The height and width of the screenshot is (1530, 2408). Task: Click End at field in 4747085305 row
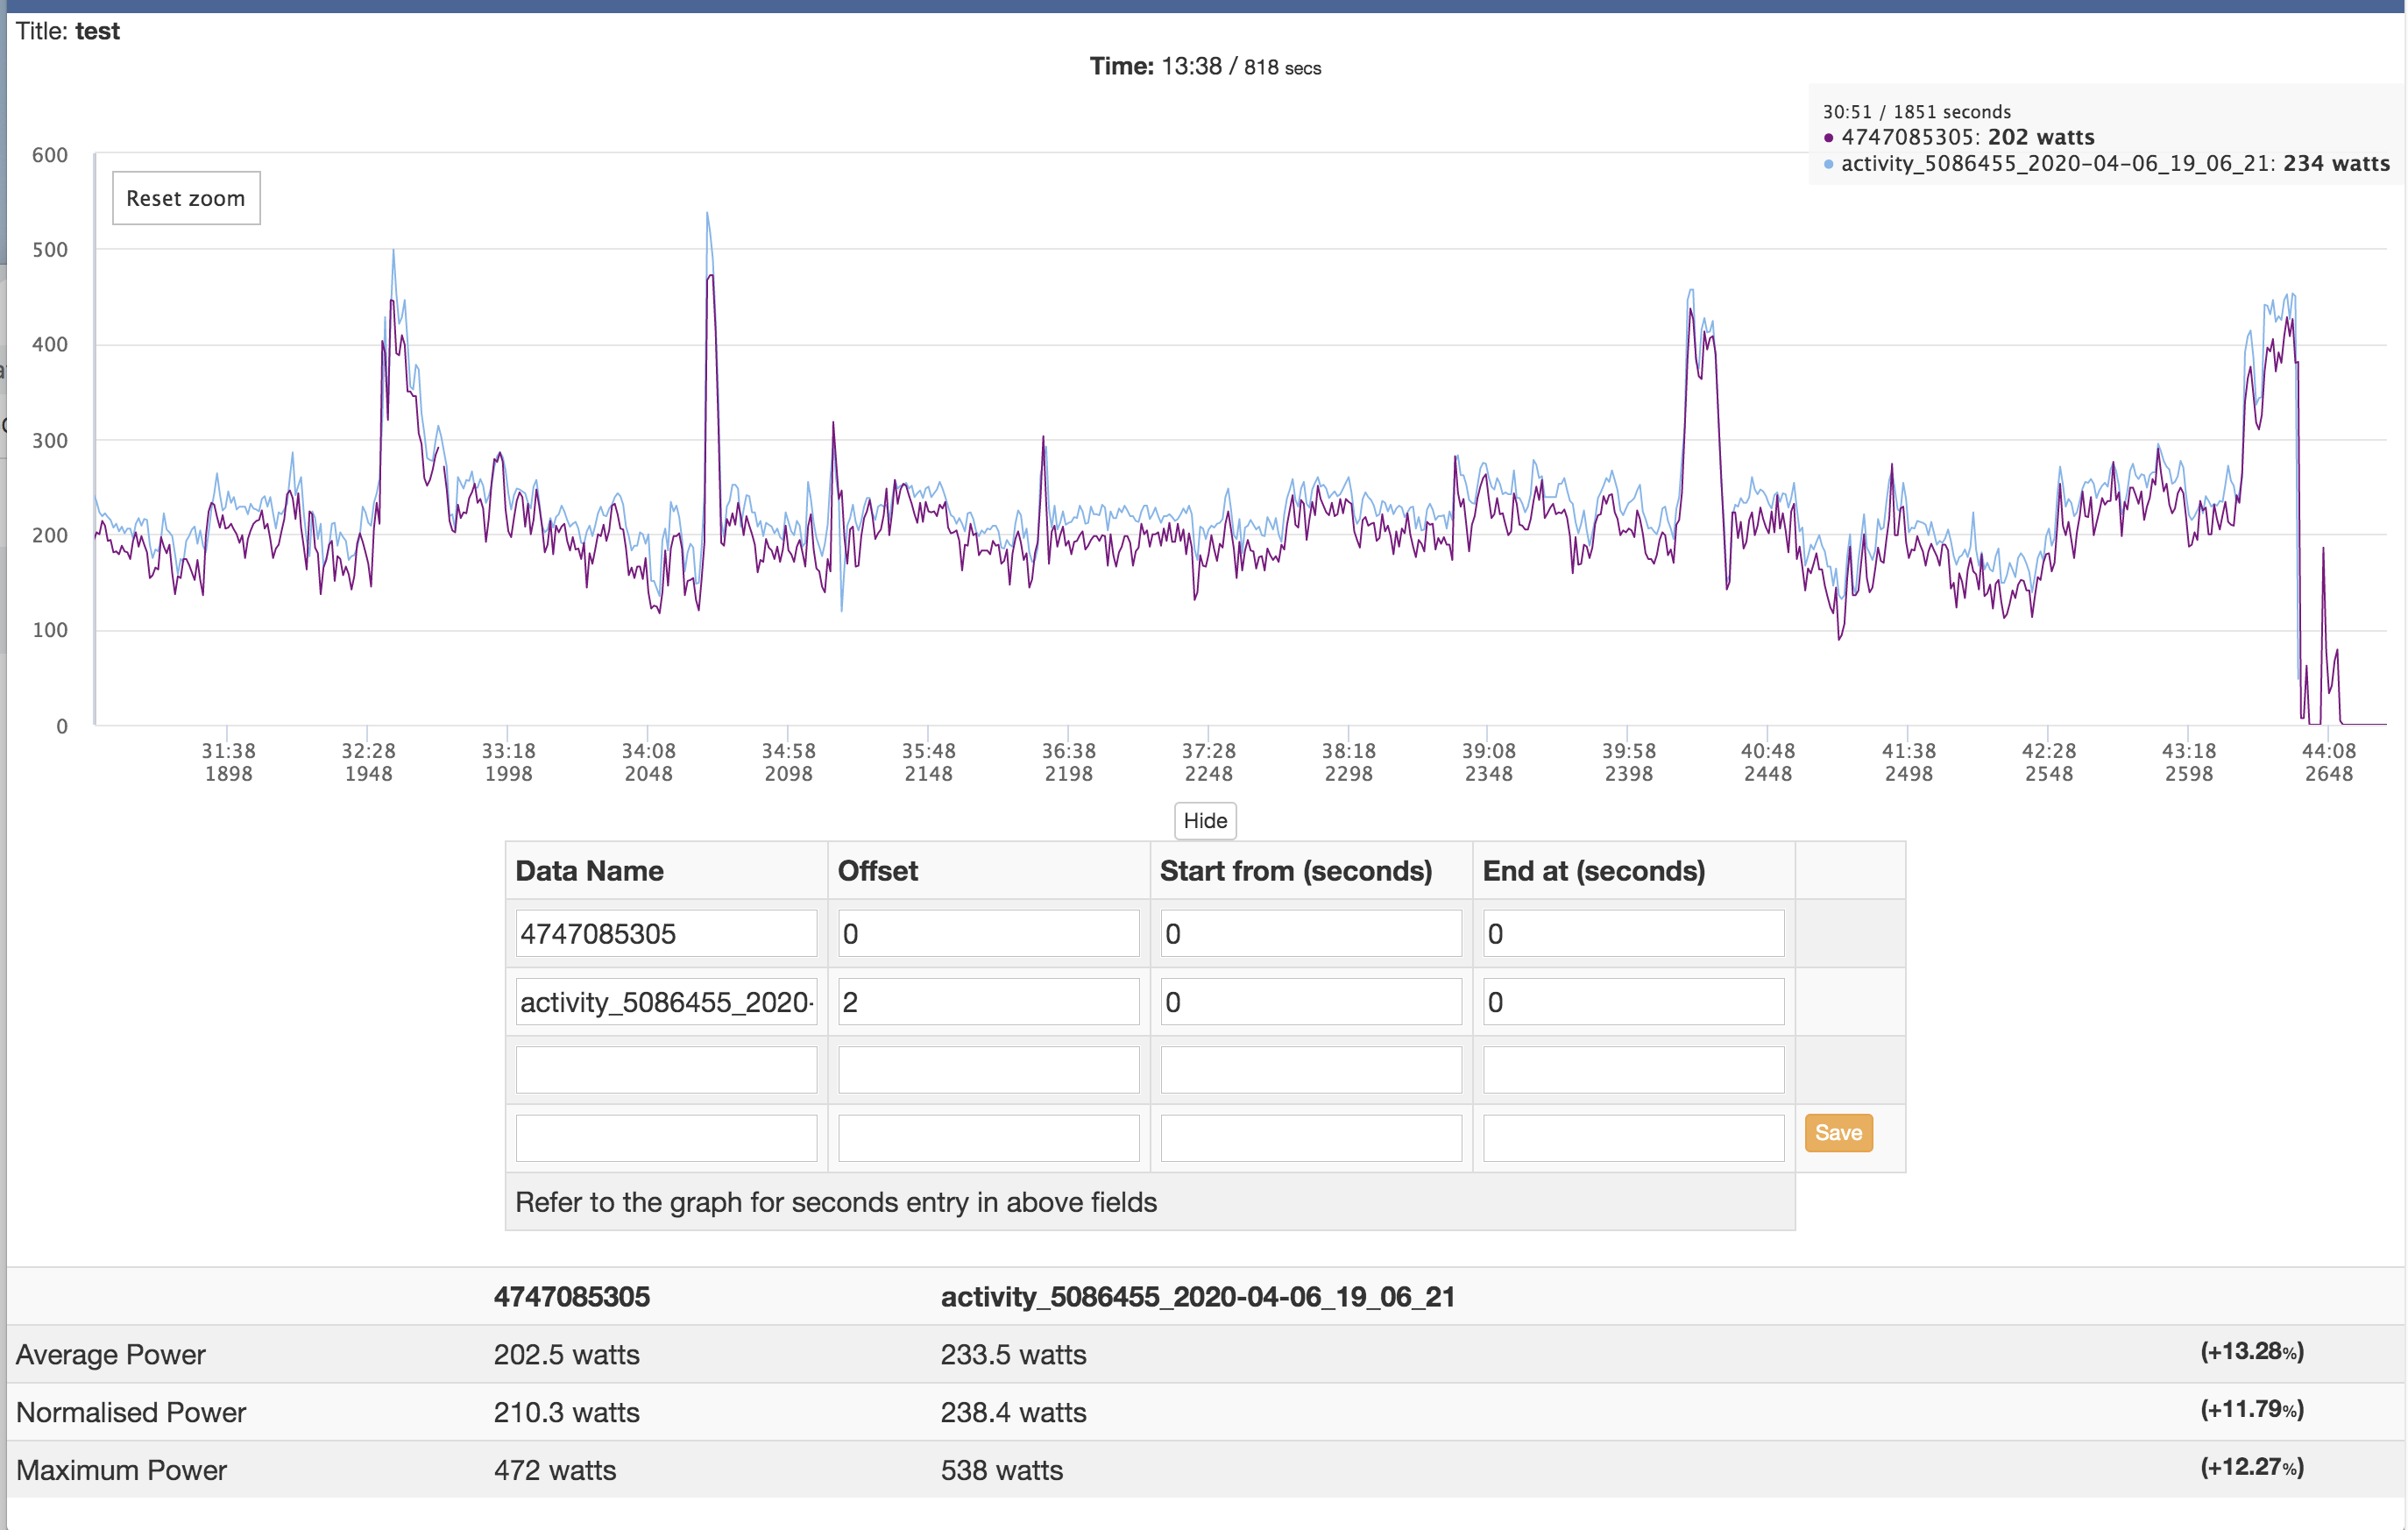coord(1634,933)
